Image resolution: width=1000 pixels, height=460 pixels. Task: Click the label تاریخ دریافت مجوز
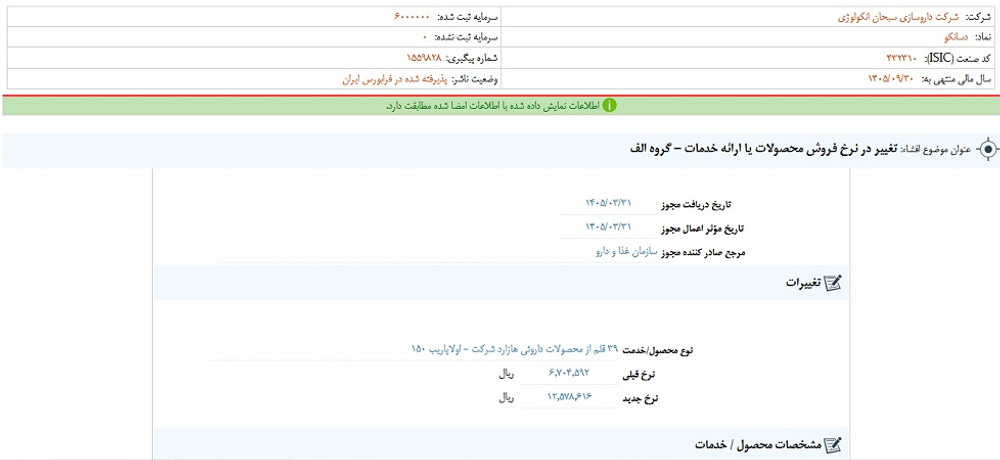[x=698, y=205]
